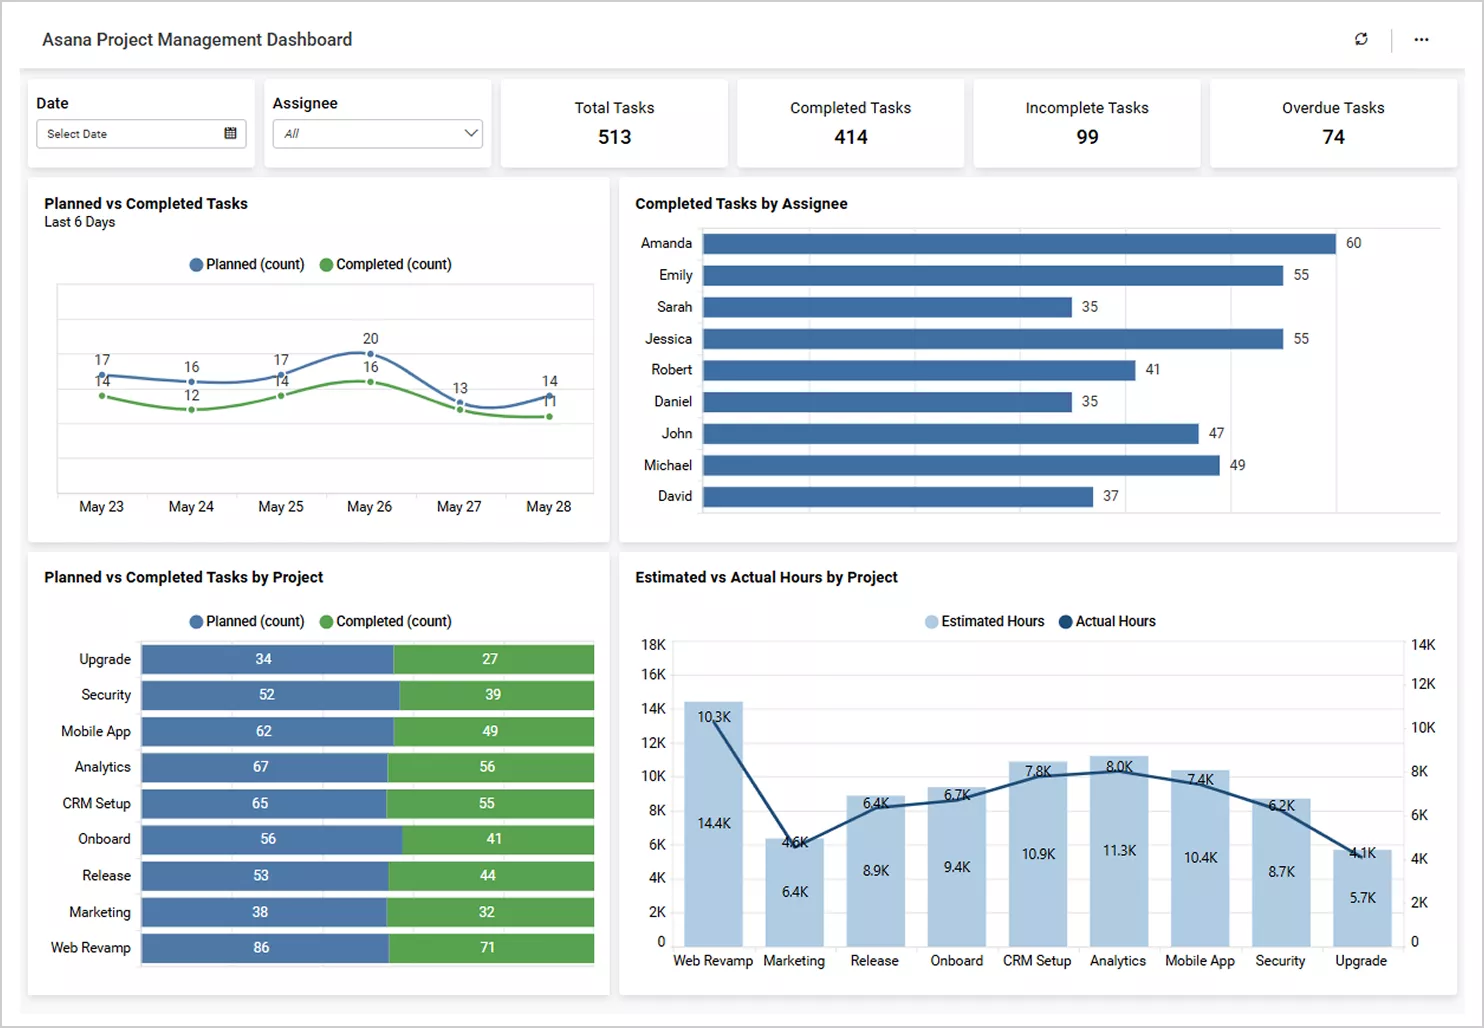This screenshot has height=1028, width=1484.
Task: Expand the Assignee dropdown arrow
Action: coord(471,133)
